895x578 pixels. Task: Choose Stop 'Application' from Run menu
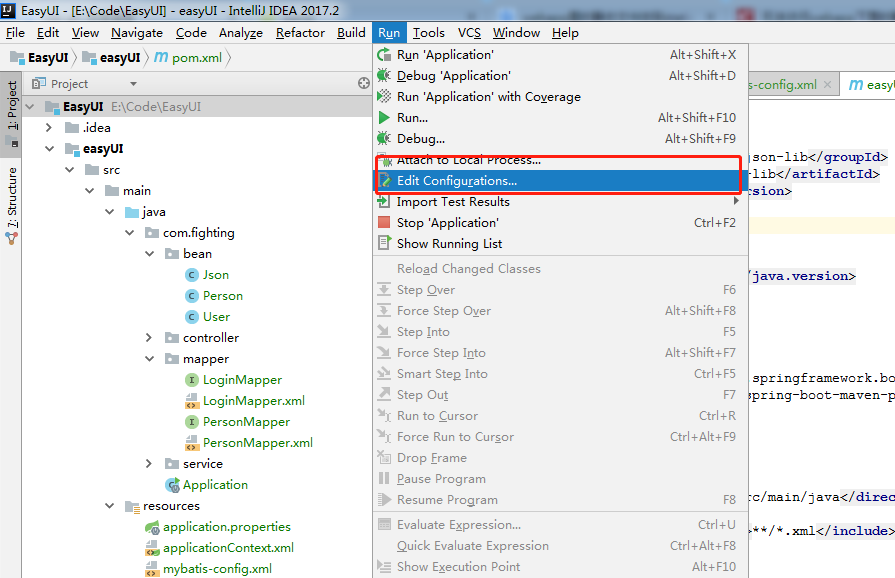coord(561,223)
